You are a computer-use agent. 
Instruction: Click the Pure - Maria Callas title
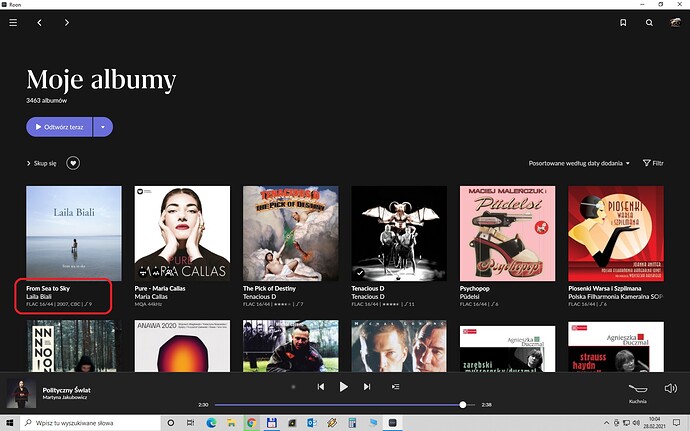[x=160, y=288]
